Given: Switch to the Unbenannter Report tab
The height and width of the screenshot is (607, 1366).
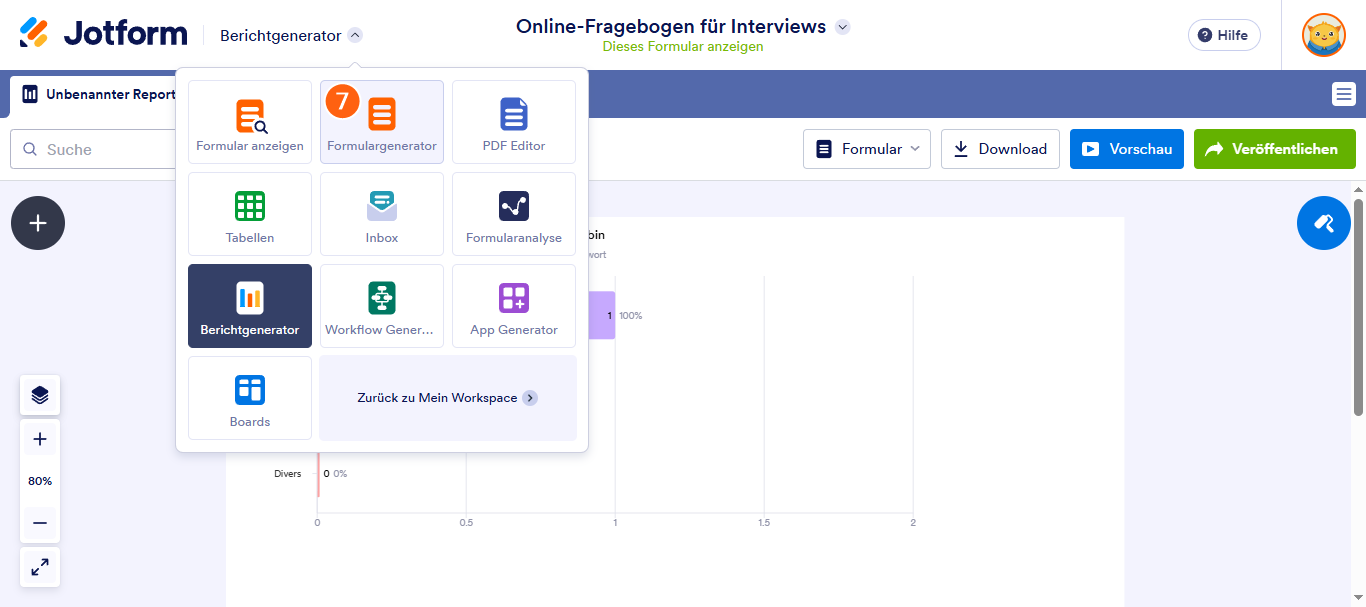Looking at the screenshot, I should click(99, 95).
